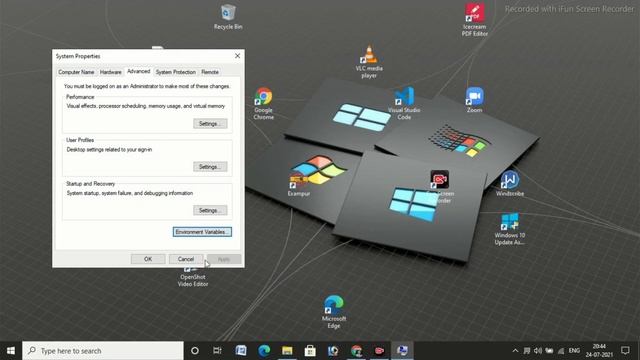Launch Microsoft Edge desktop shortcut
The image size is (640, 360).
(x=333, y=312)
